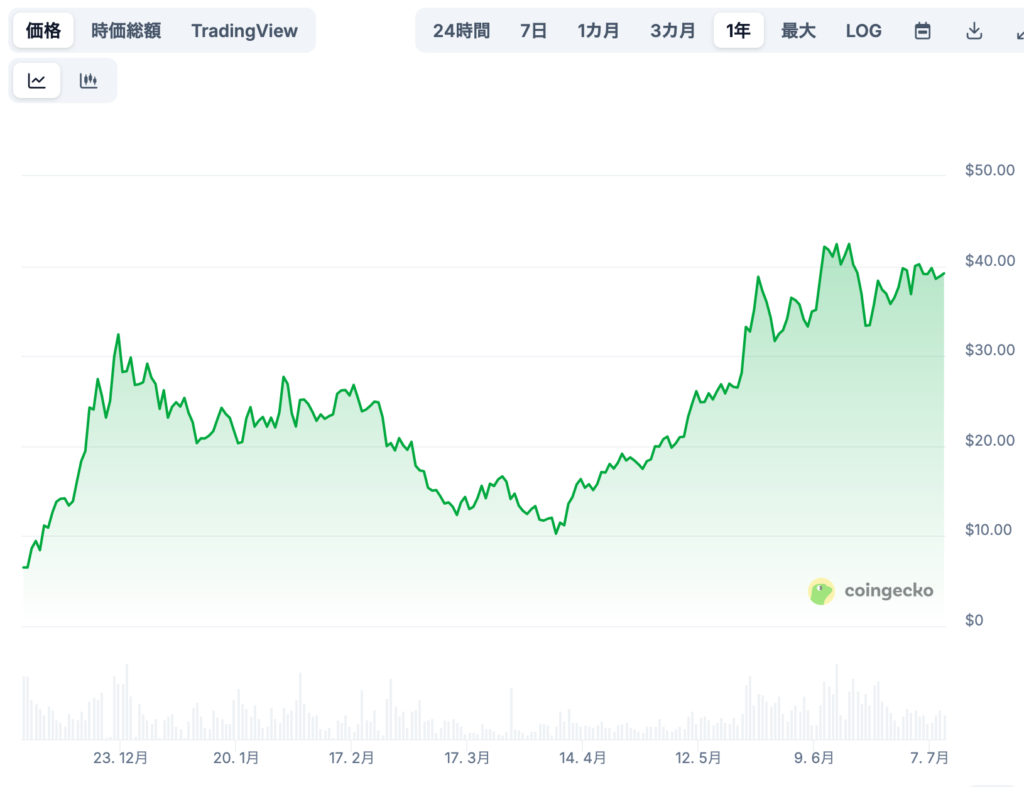Open the calendar date range picker
The width and height of the screenshot is (1024, 787).
[x=922, y=31]
